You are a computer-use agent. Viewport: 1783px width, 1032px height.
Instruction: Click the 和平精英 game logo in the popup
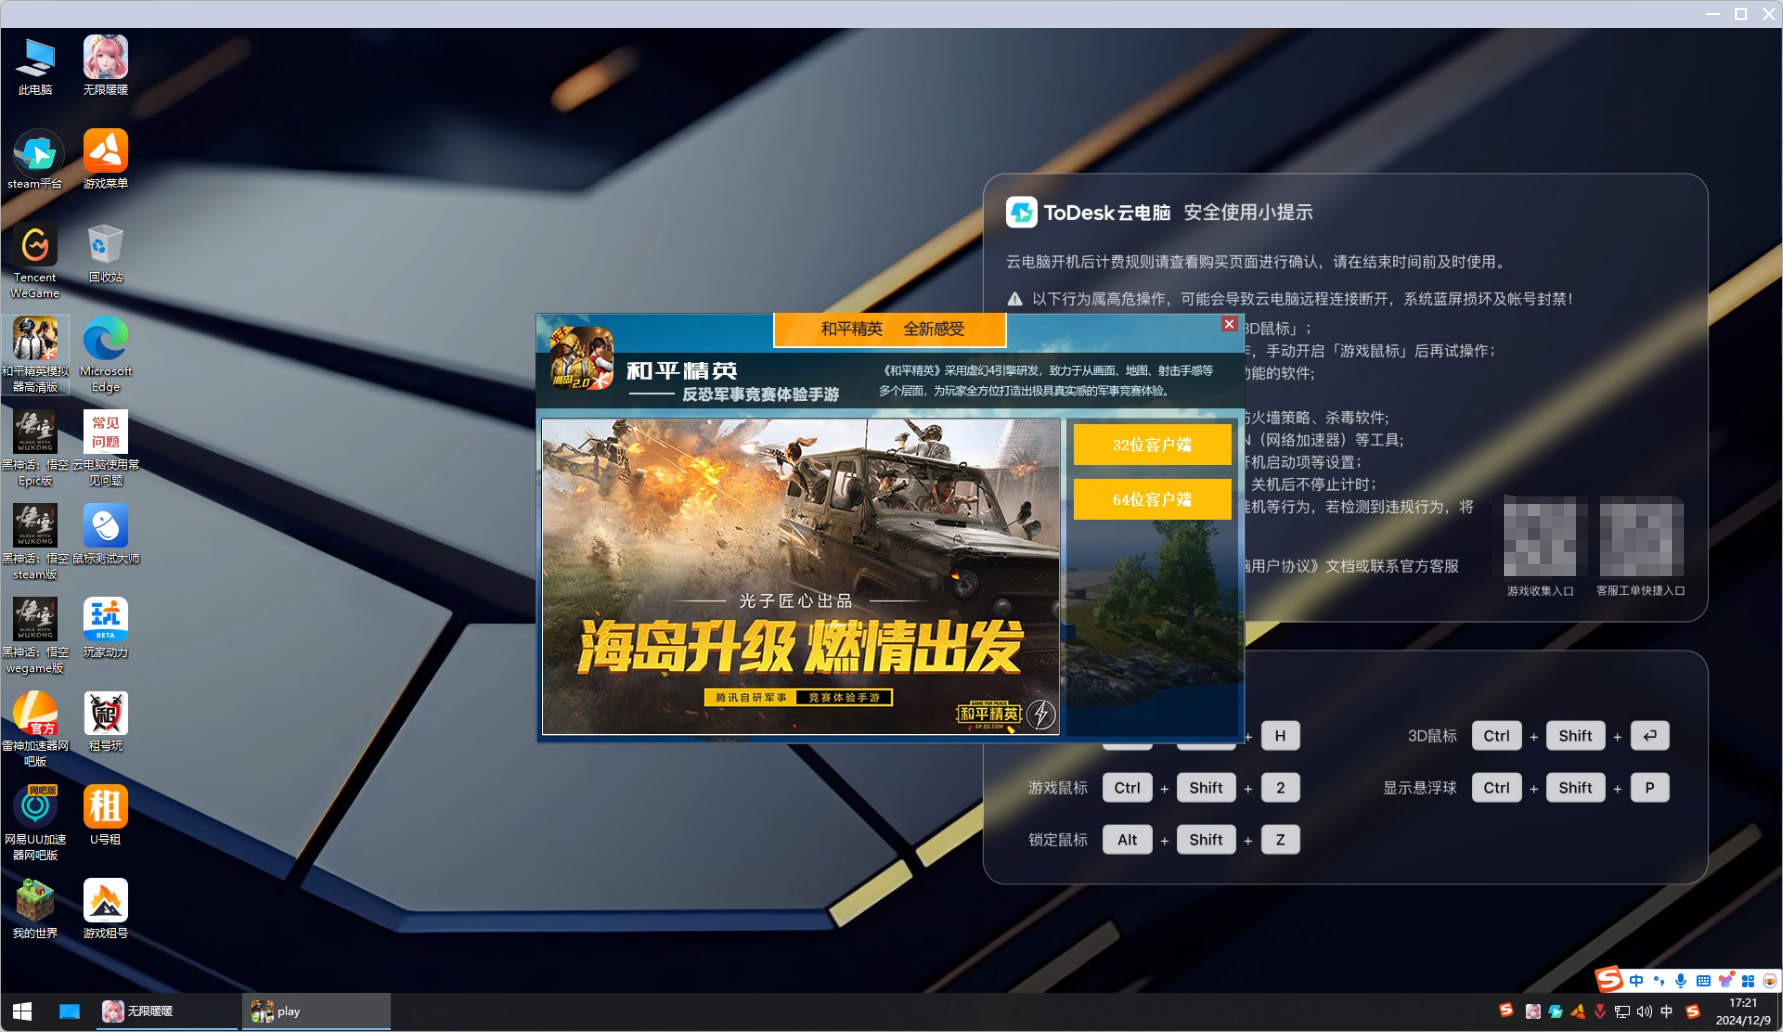[582, 358]
